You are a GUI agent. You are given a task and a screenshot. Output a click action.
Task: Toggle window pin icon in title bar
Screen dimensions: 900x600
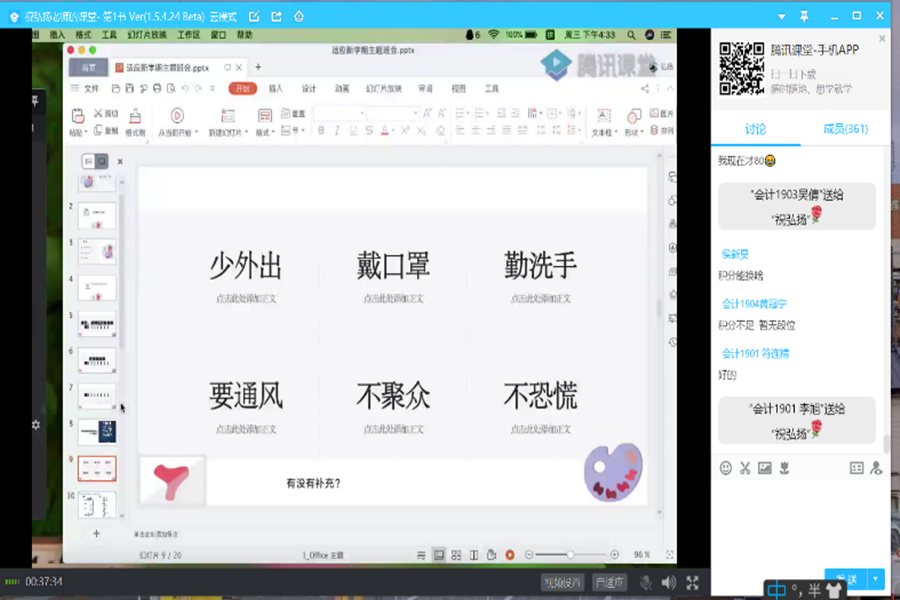804,16
